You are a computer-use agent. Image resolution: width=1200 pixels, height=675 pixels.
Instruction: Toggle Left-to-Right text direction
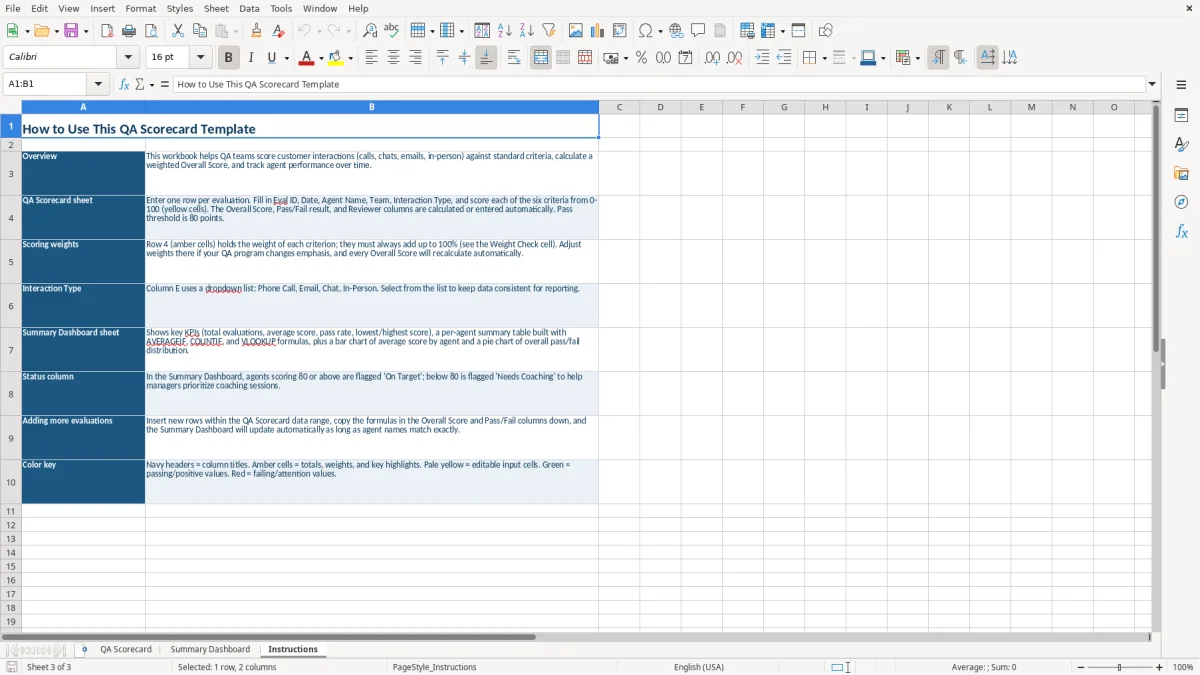938,58
